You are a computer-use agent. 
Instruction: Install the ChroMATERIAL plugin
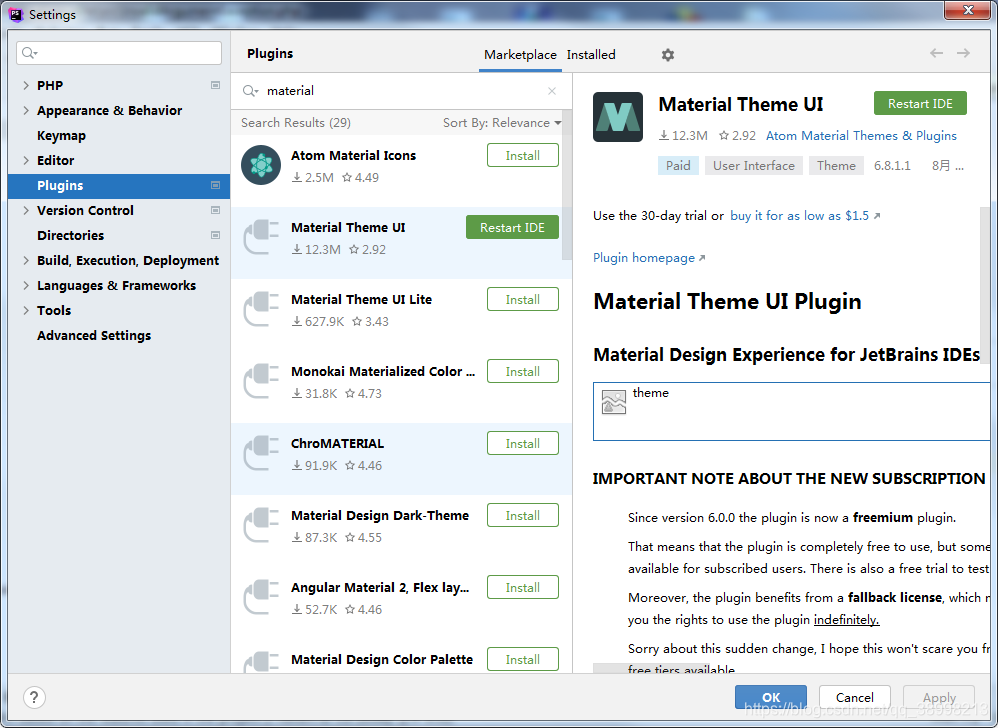pyautogui.click(x=523, y=443)
